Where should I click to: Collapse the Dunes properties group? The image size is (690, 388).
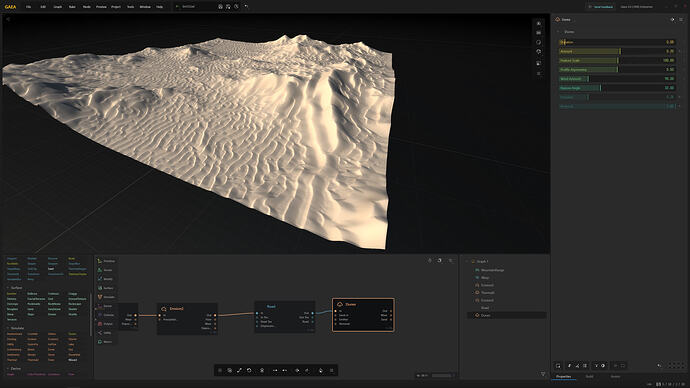click(x=558, y=32)
